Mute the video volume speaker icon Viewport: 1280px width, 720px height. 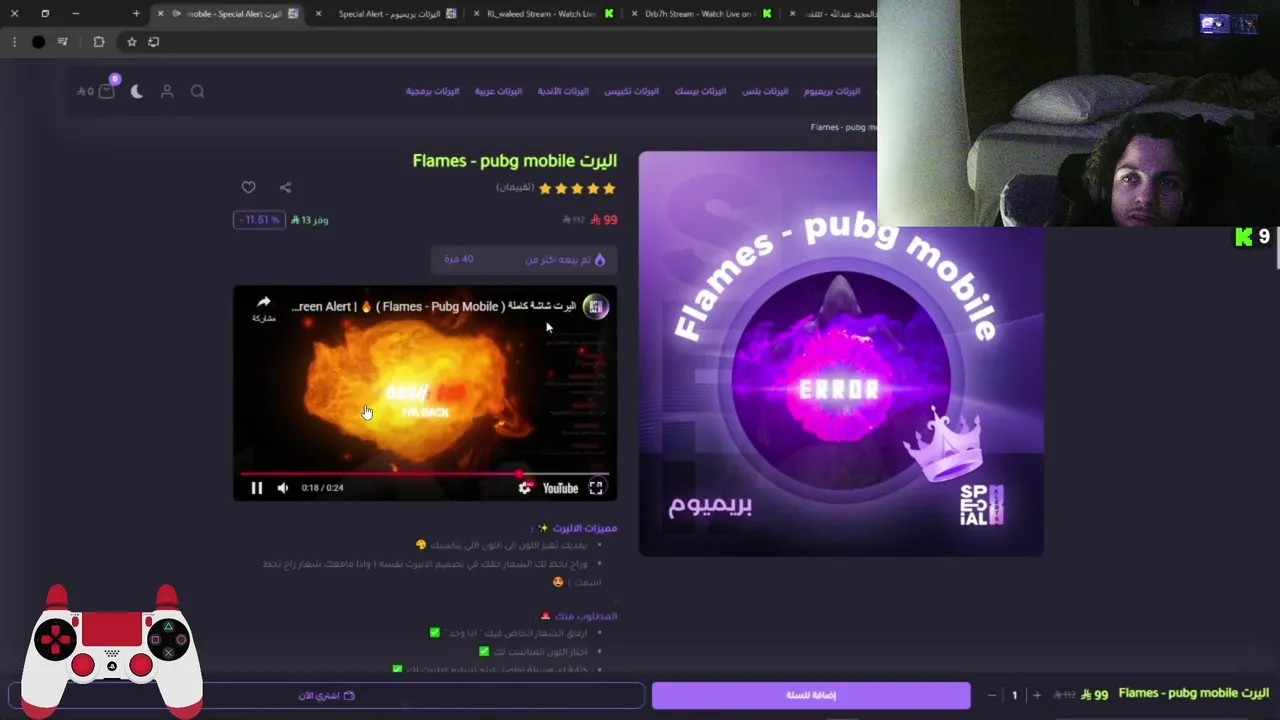[283, 488]
